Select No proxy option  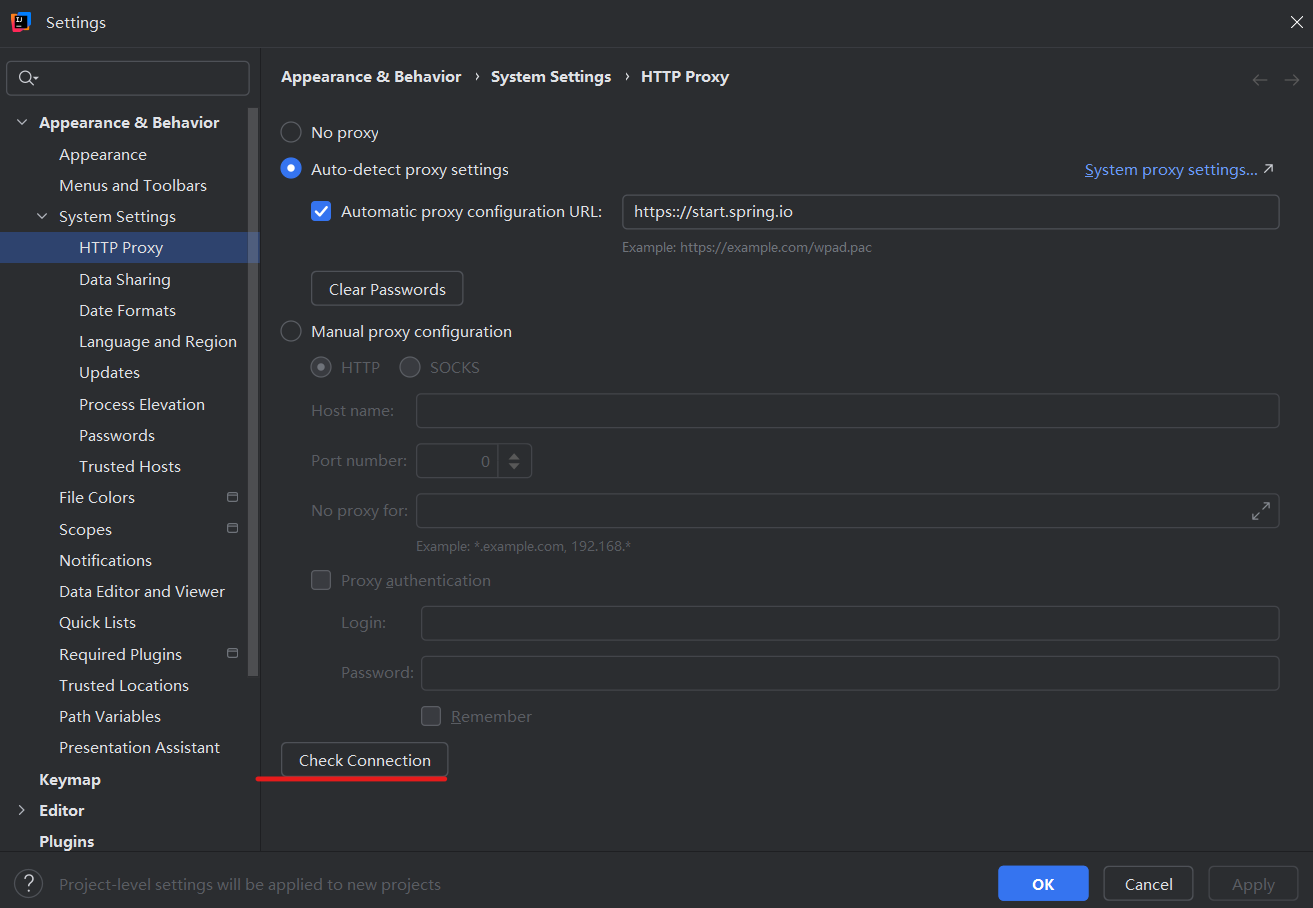[x=290, y=131]
